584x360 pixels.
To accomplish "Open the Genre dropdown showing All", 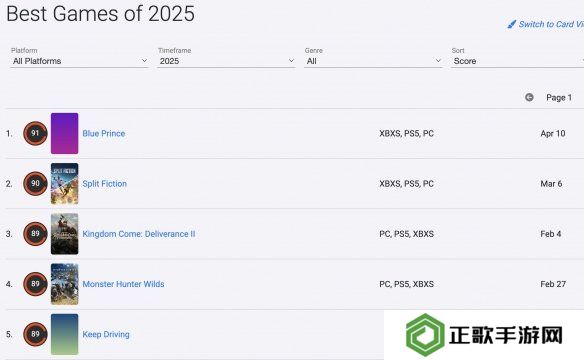I will point(373,61).
